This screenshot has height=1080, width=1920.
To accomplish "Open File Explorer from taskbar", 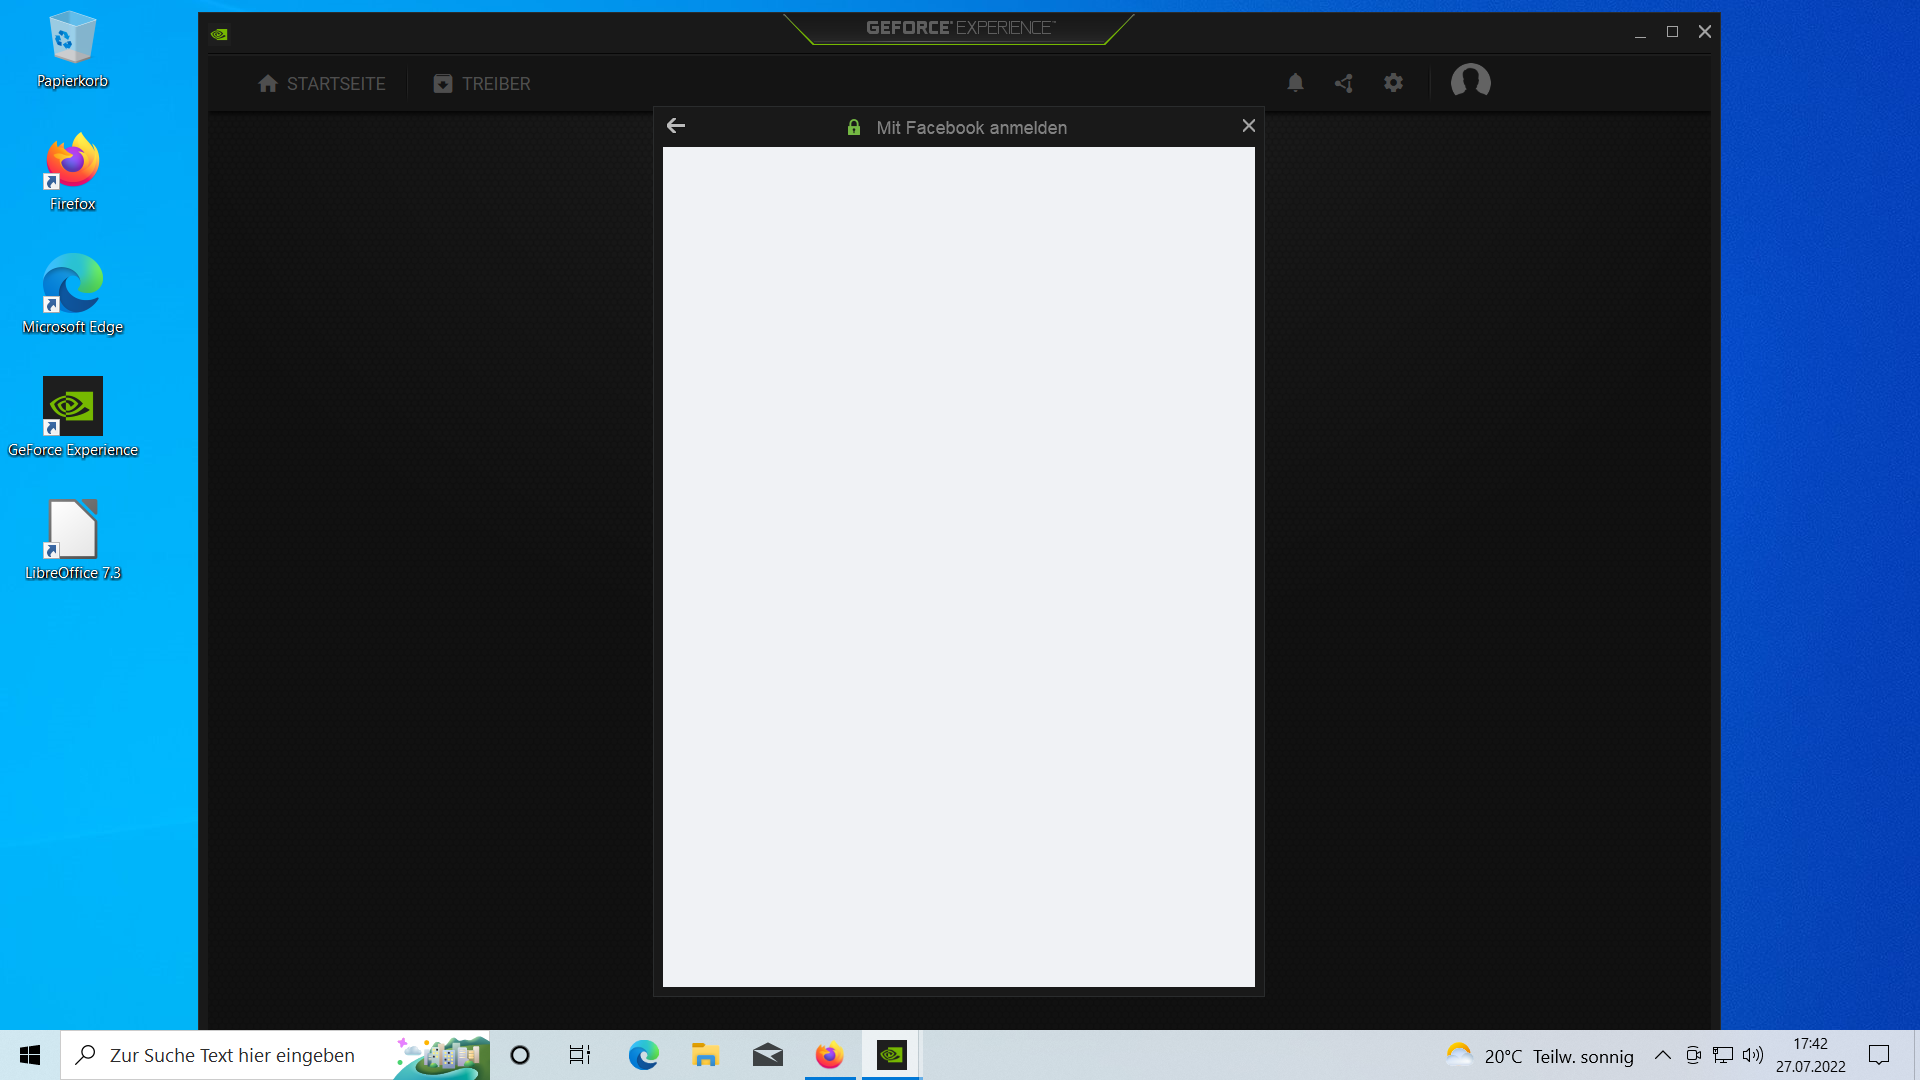I will point(705,1055).
